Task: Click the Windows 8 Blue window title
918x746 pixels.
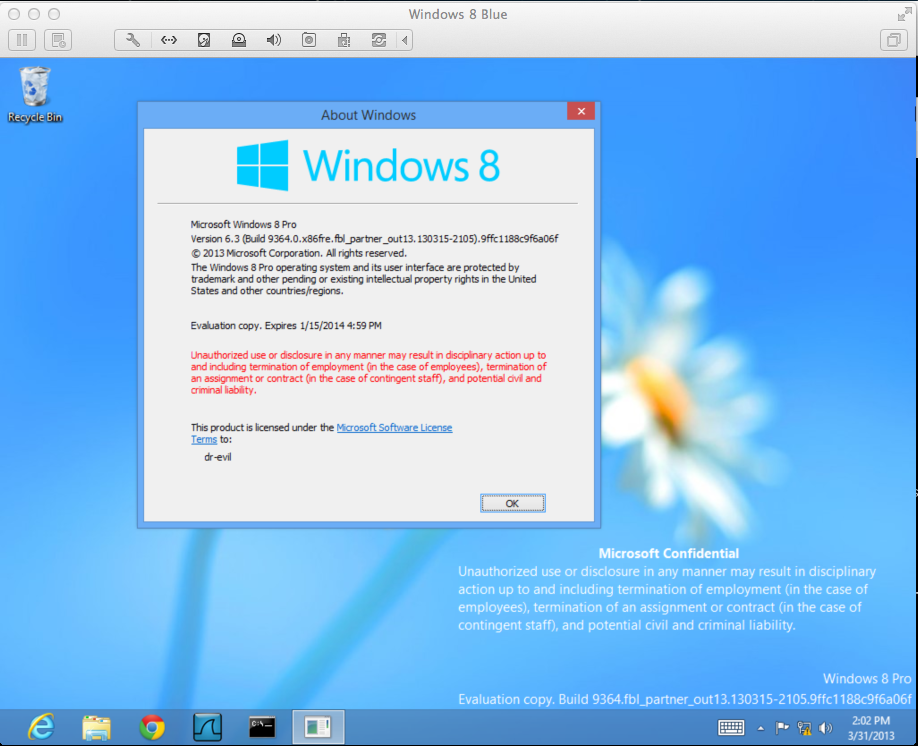Action: point(458,14)
